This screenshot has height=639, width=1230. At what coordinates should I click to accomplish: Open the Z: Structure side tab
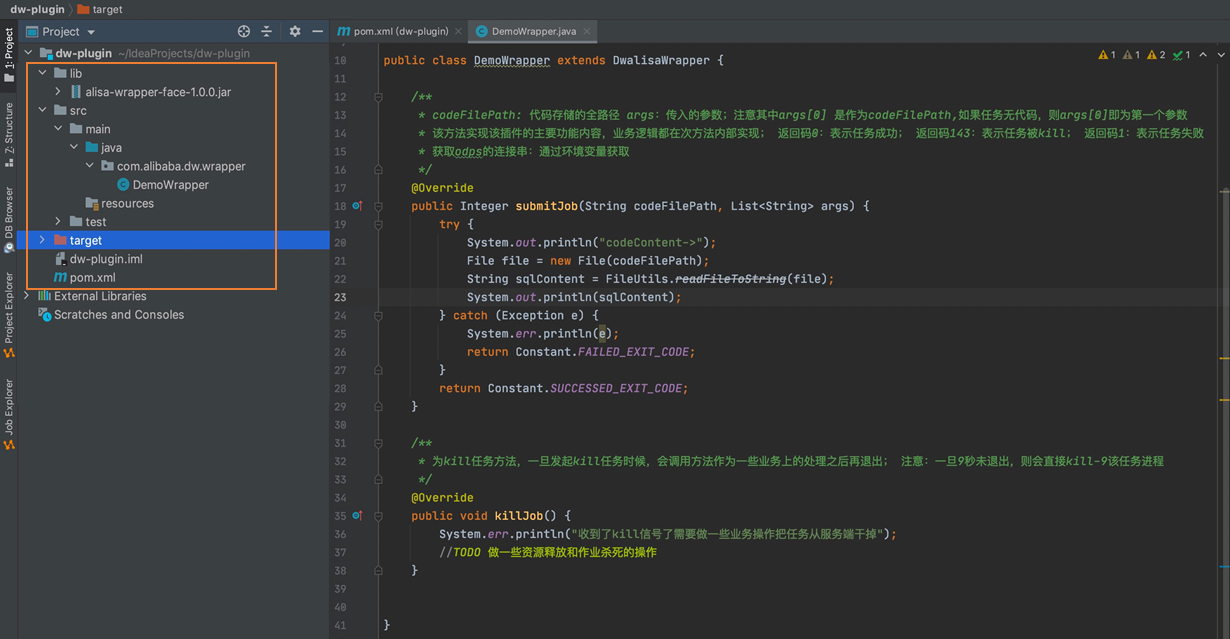(9, 133)
